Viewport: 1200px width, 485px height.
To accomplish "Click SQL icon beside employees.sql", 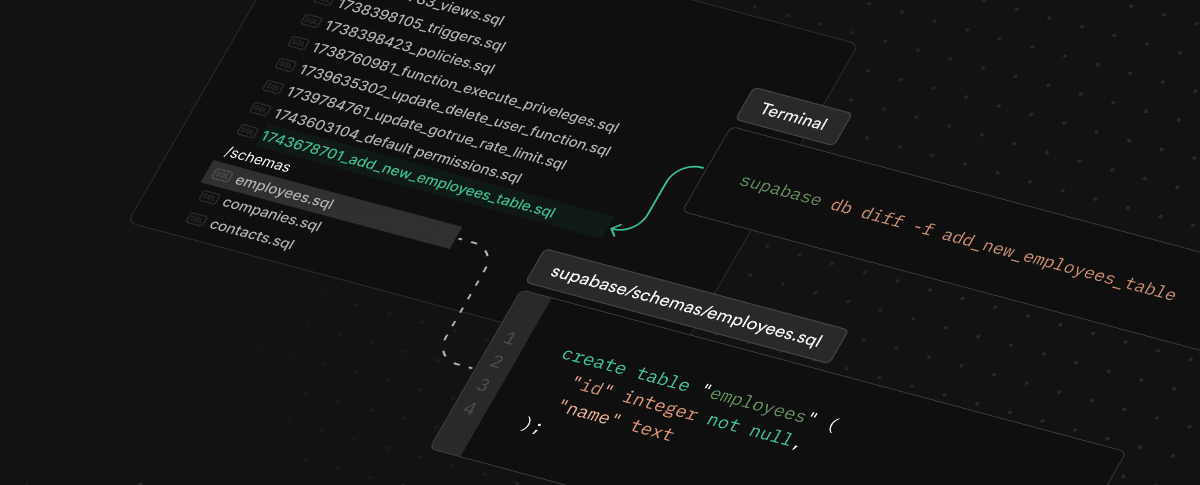I will [221, 175].
